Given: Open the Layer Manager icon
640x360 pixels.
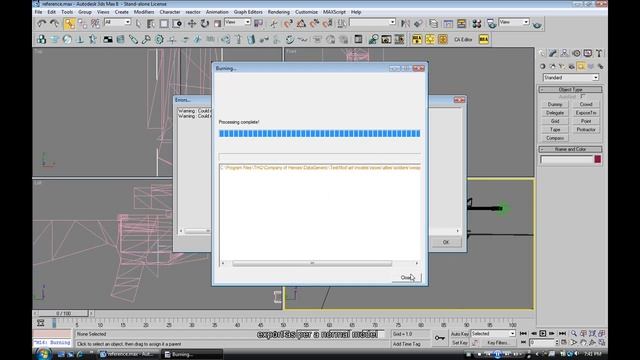Looking at the screenshot, I should pos(433,24).
